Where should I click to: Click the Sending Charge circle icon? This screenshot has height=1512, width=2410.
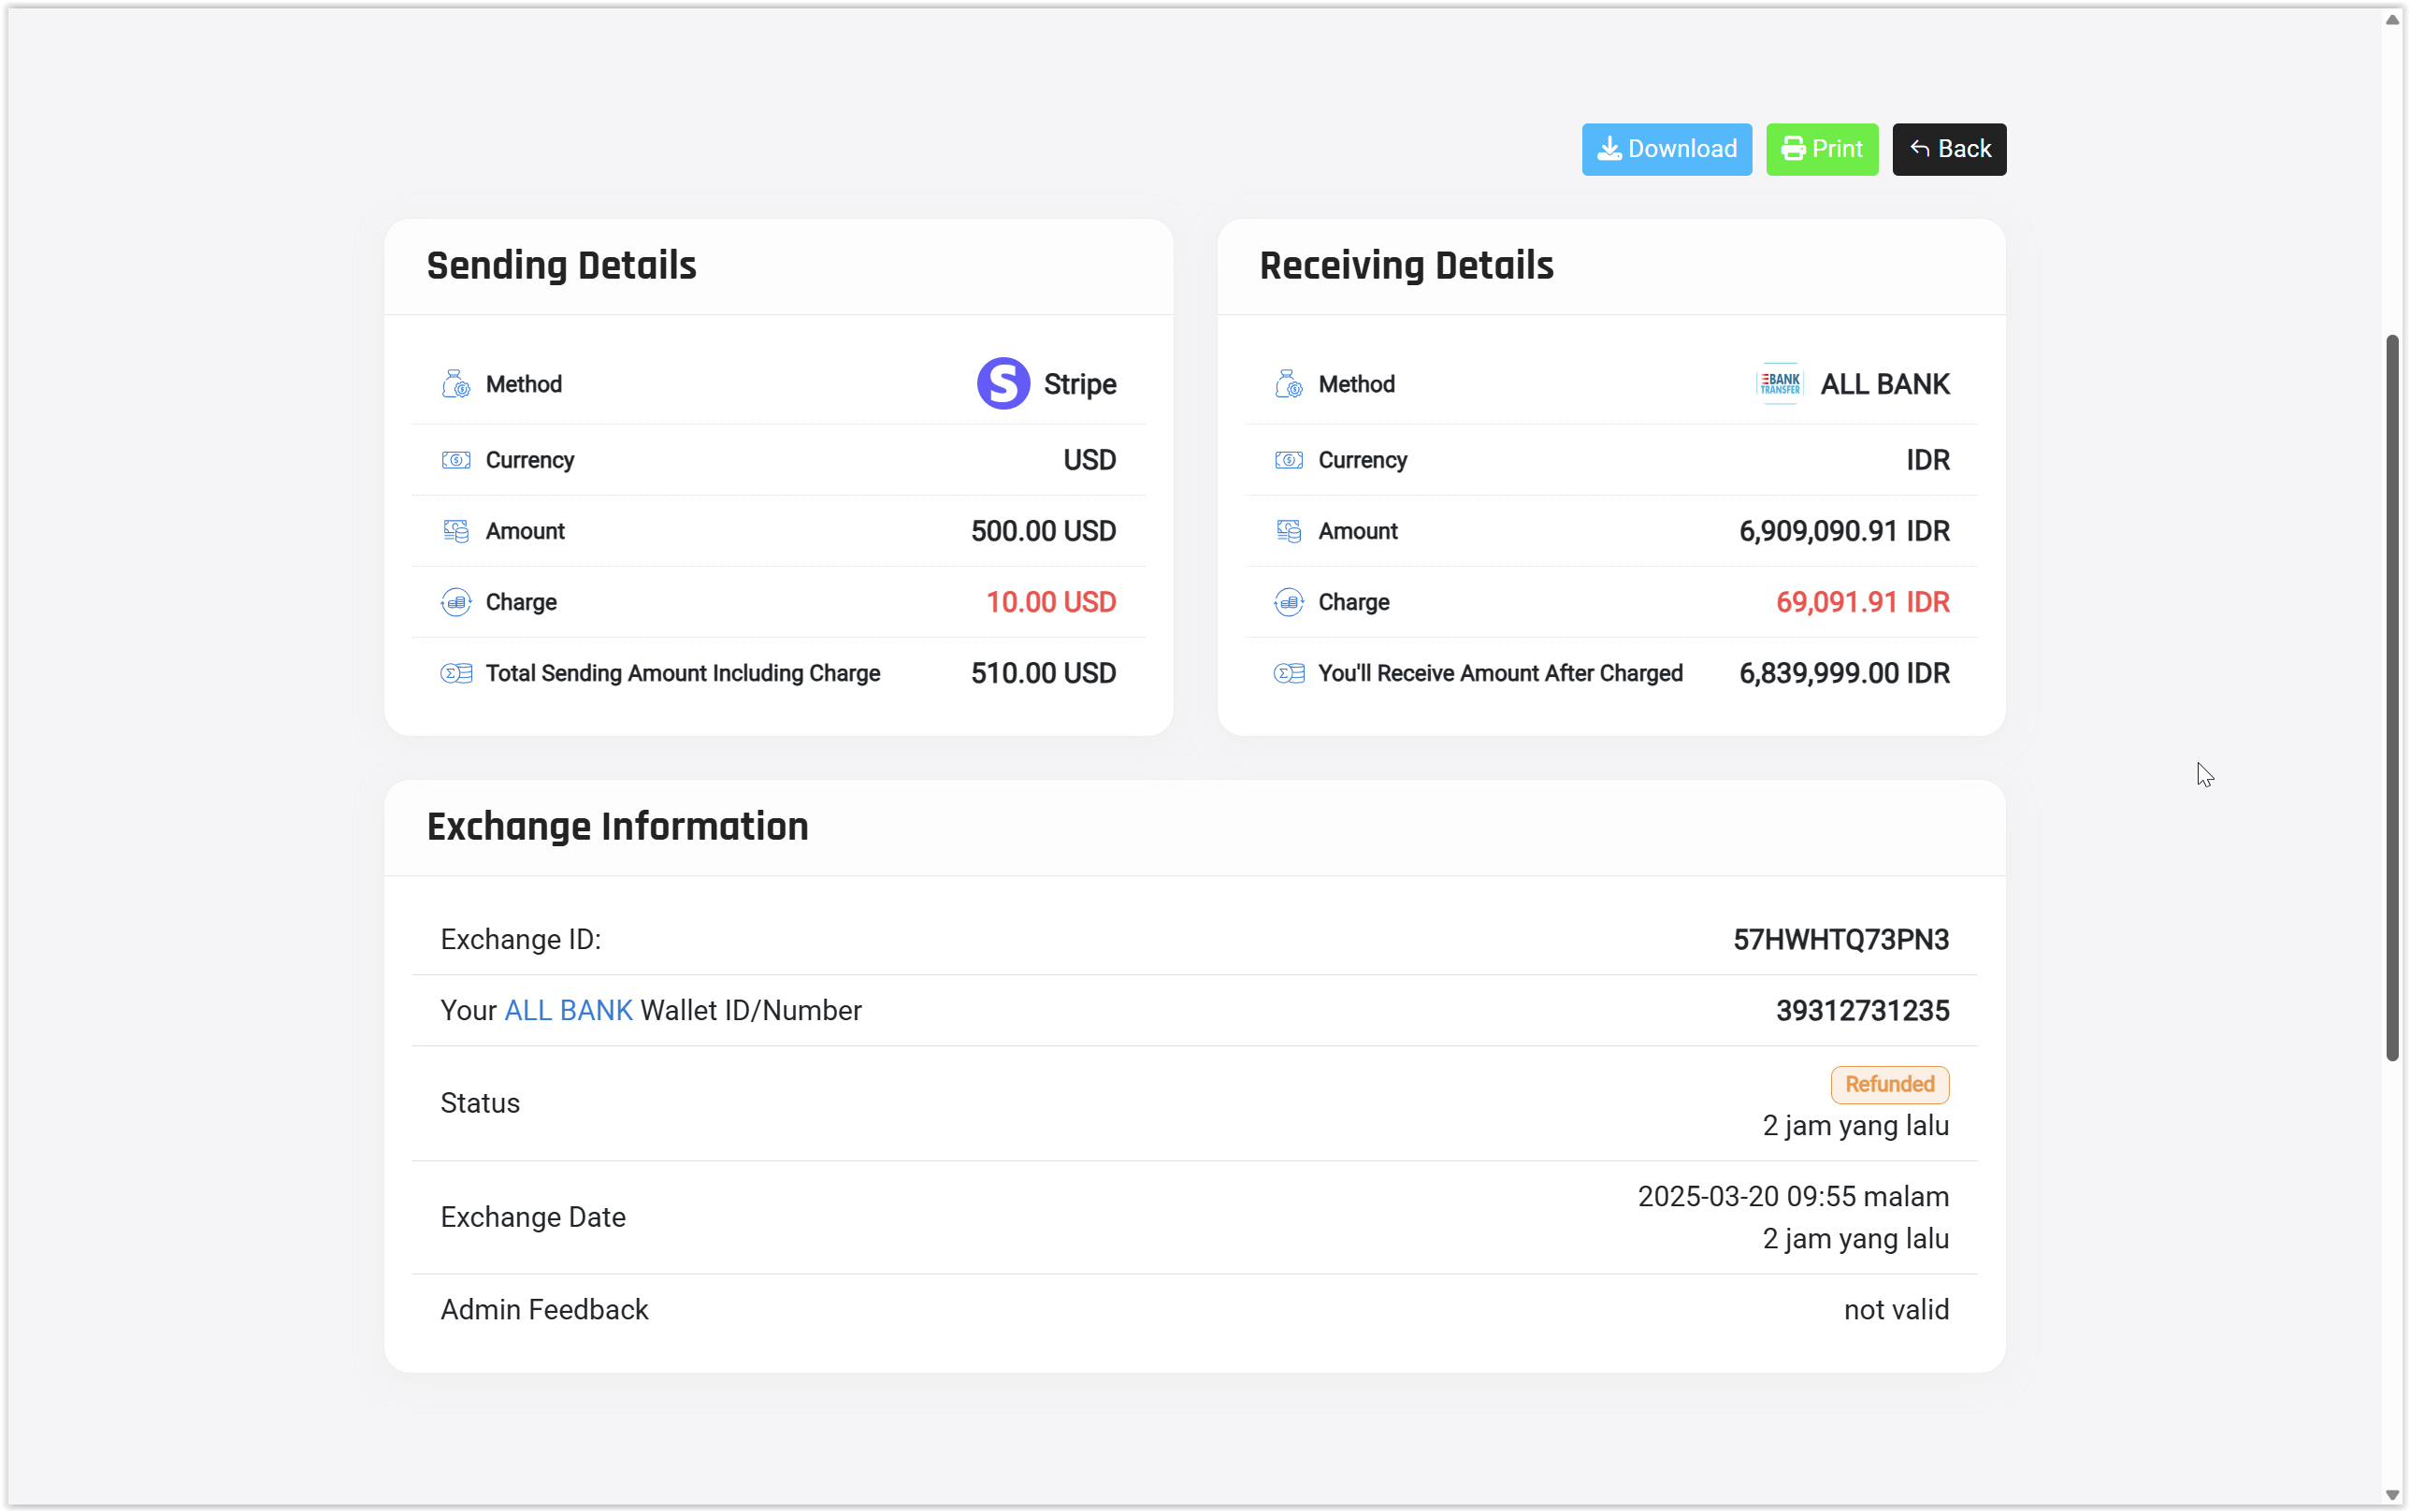pos(456,602)
